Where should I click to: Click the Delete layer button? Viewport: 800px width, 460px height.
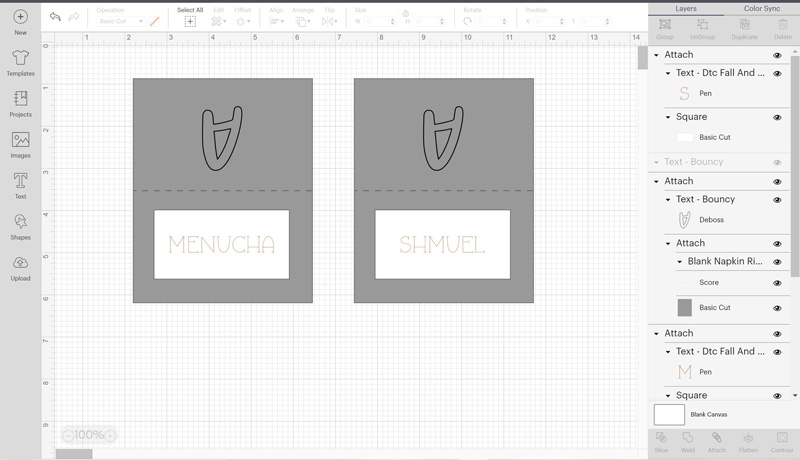coord(783,29)
